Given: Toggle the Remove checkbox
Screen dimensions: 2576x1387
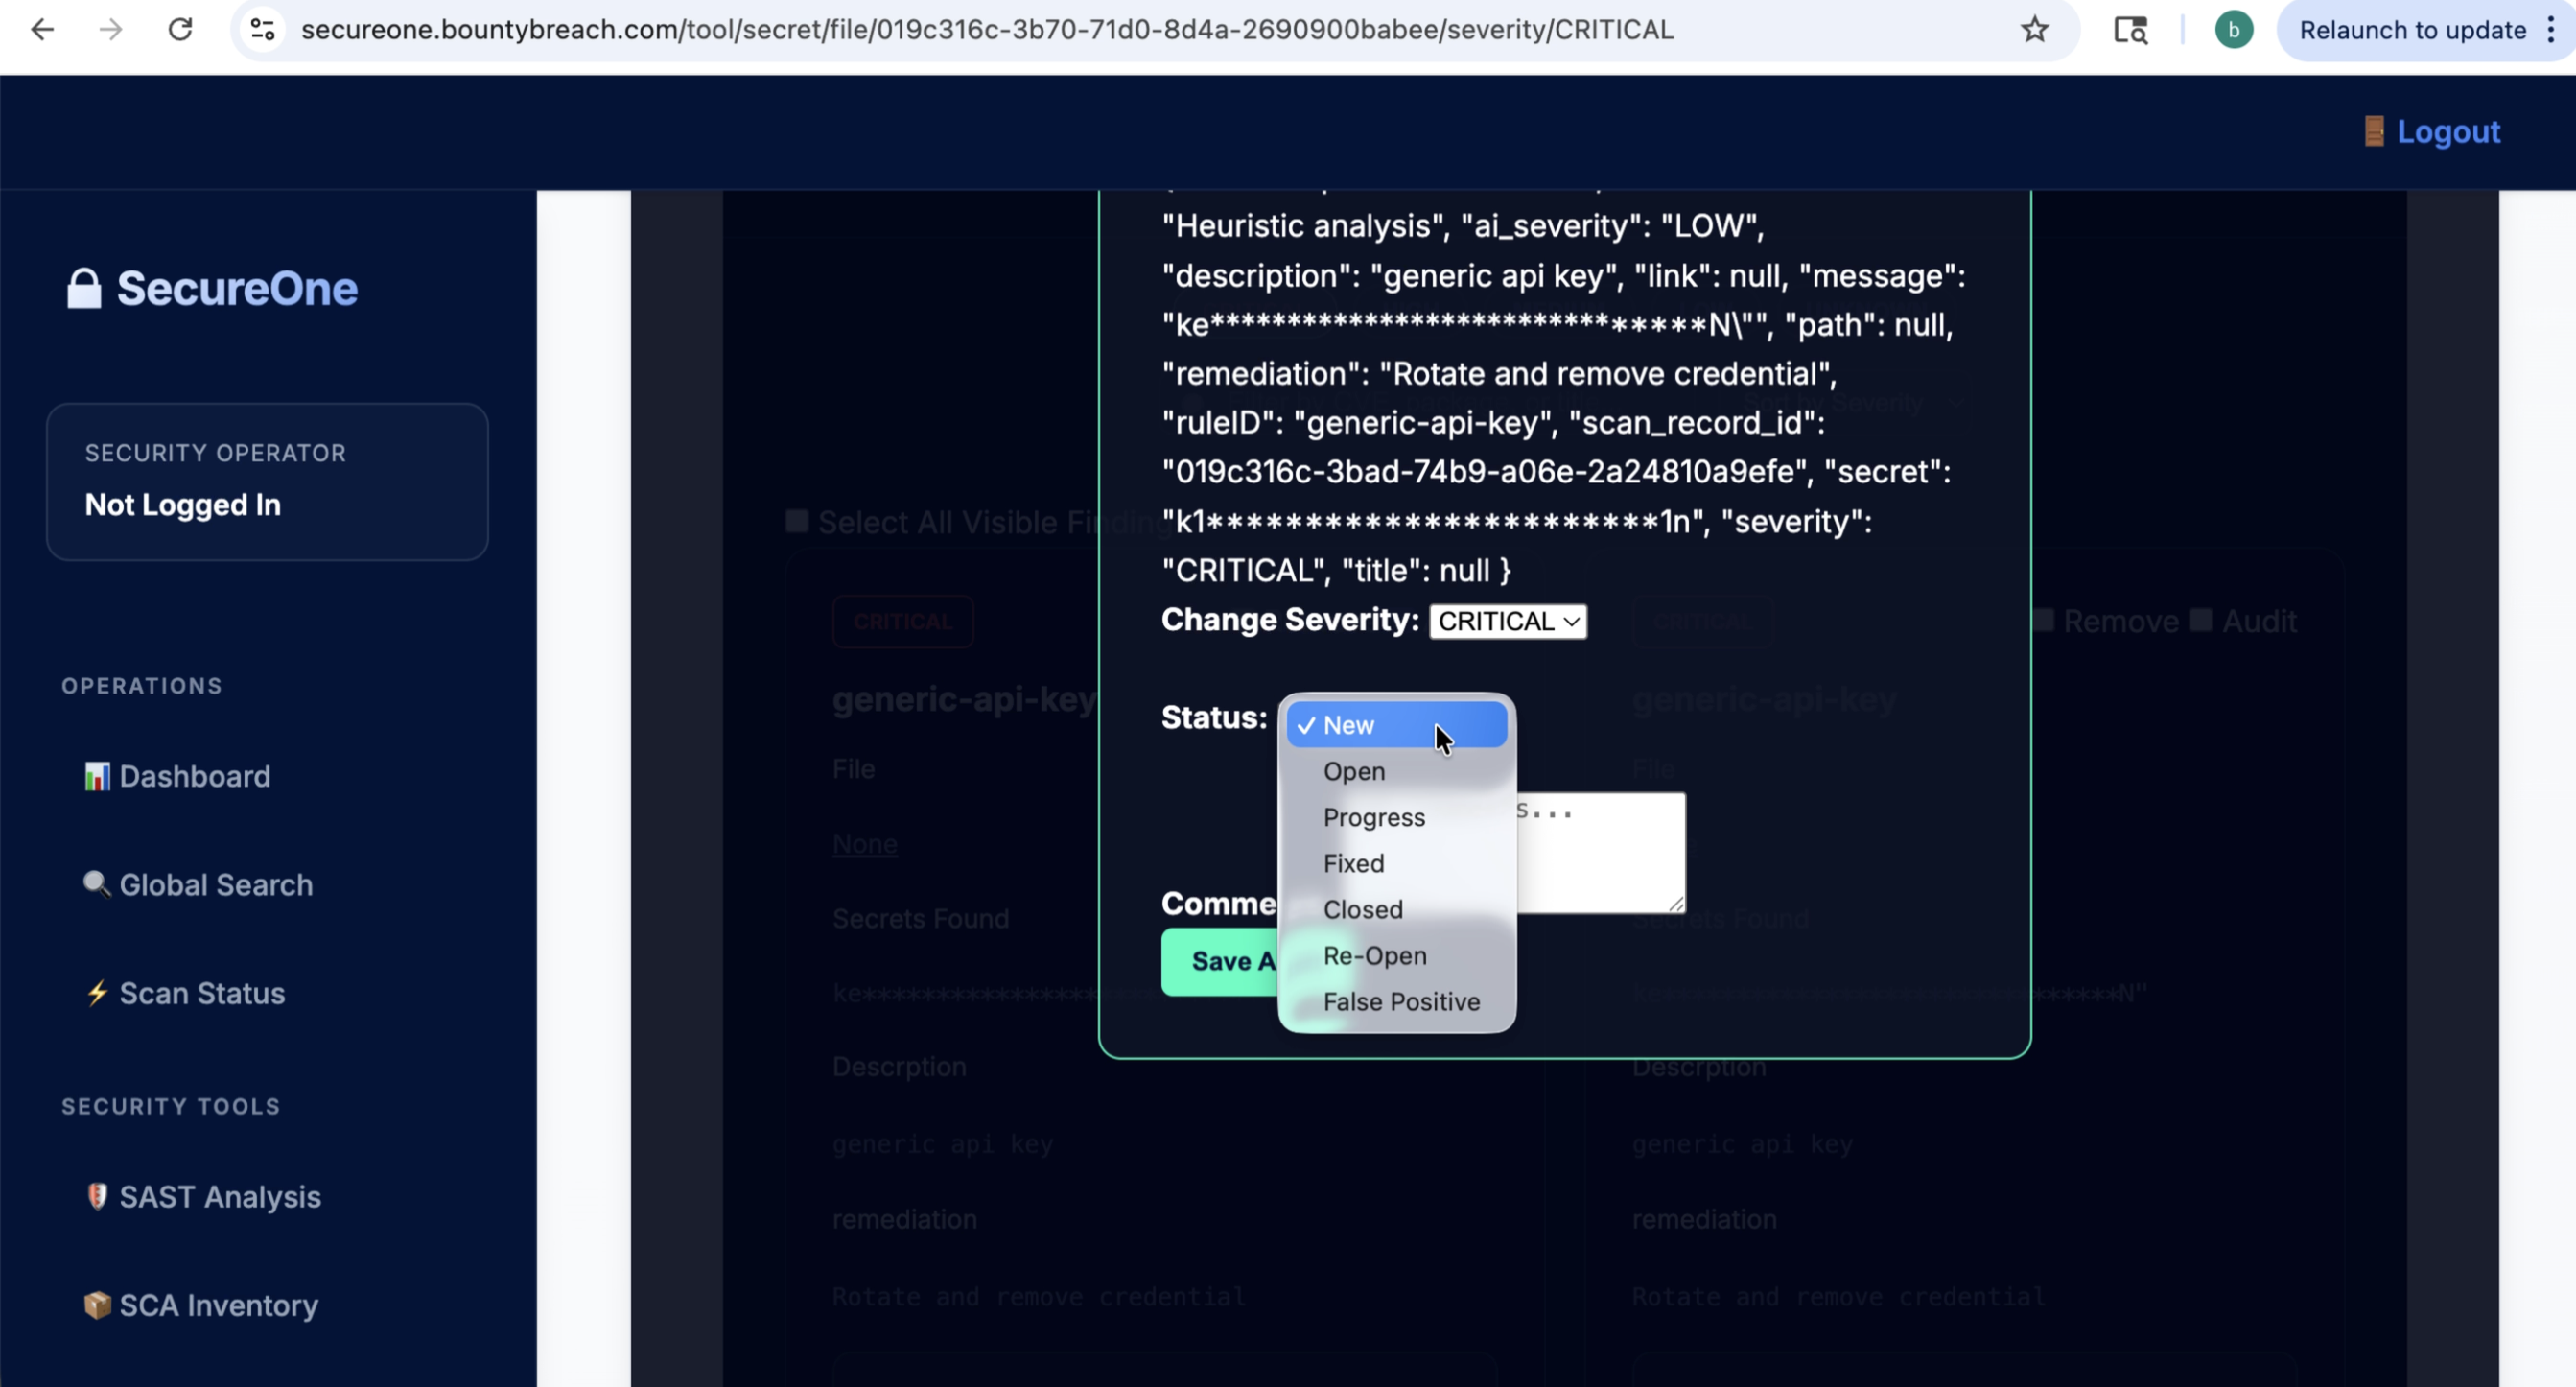Looking at the screenshot, I should click(x=2044, y=620).
